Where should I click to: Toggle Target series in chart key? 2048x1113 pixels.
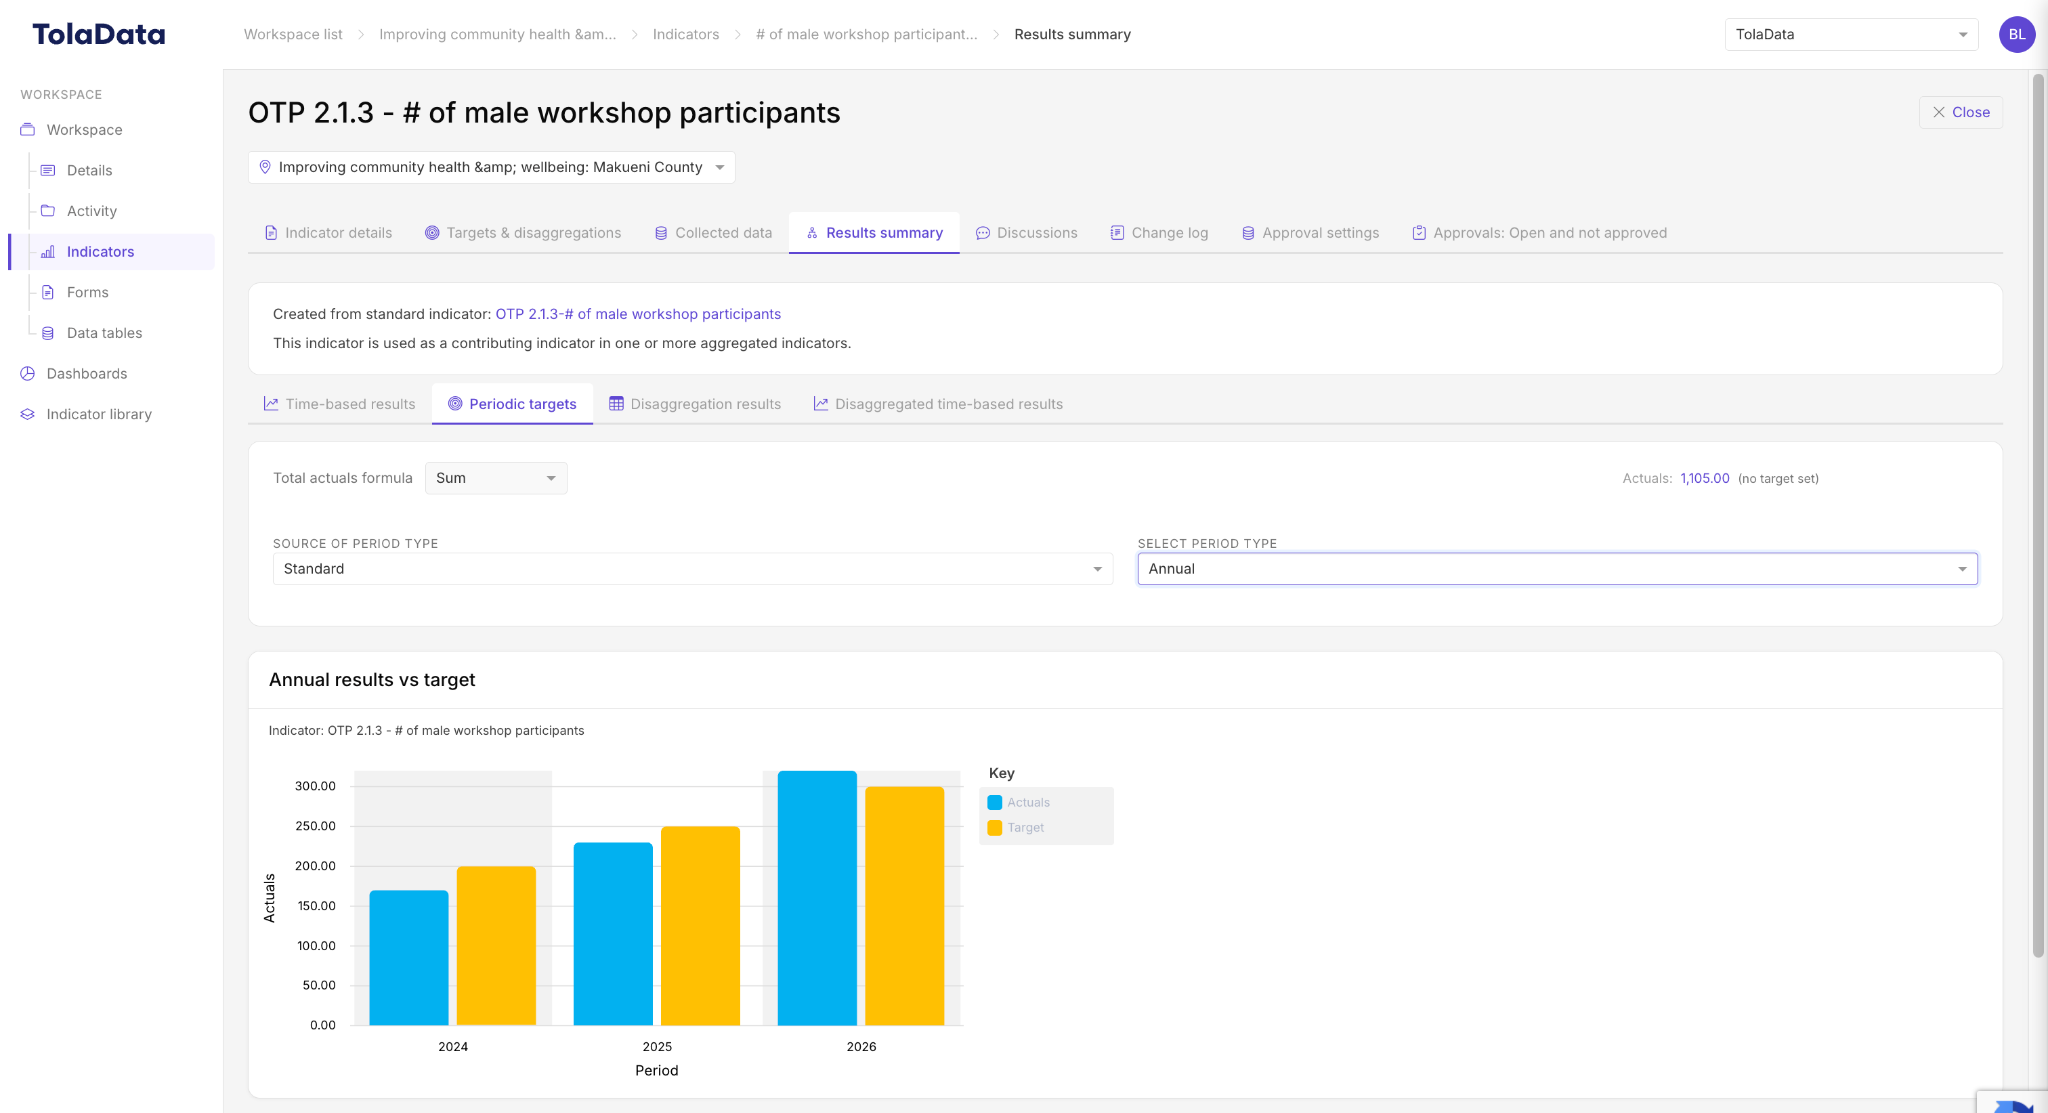pyautogui.click(x=1016, y=827)
